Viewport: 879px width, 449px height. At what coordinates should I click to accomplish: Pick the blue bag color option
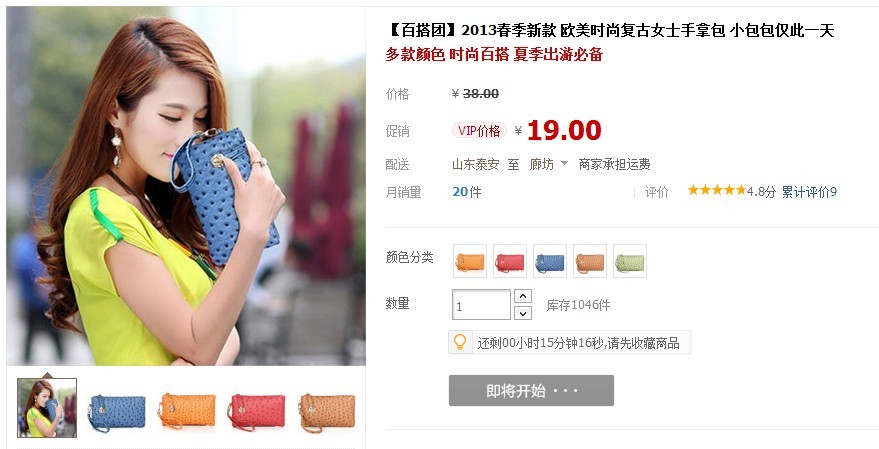[x=550, y=261]
